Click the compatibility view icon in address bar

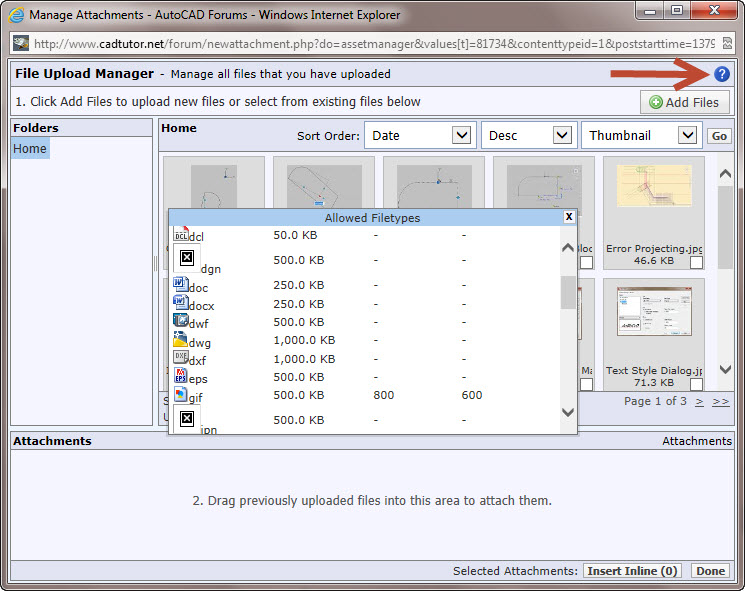point(727,44)
